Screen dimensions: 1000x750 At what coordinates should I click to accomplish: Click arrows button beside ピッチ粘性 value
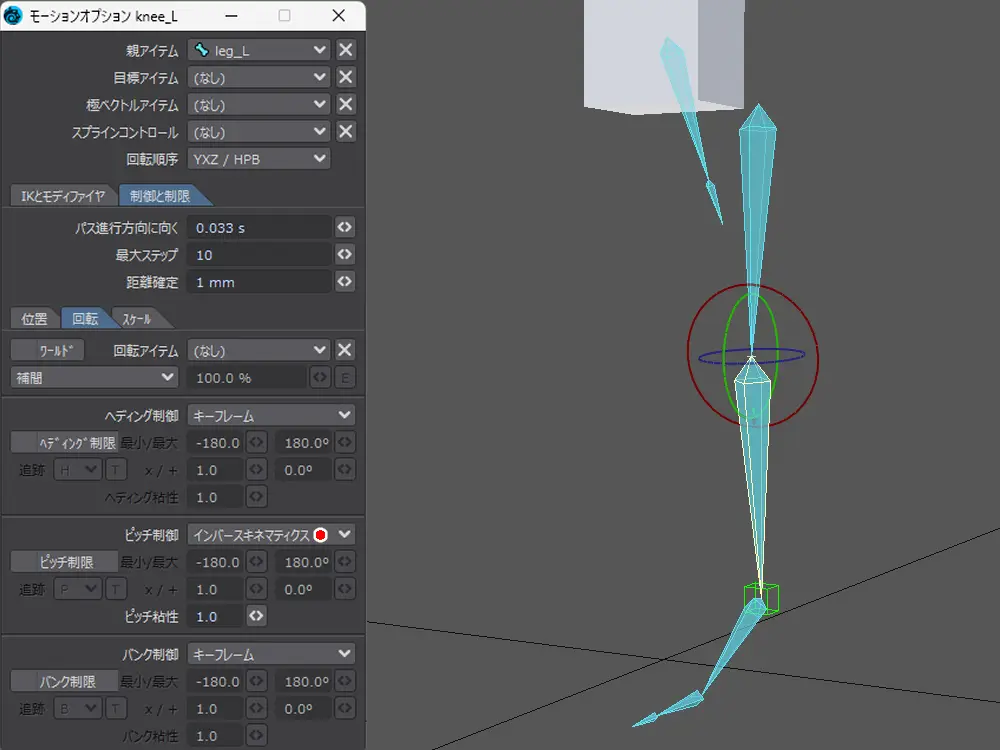coord(257,616)
